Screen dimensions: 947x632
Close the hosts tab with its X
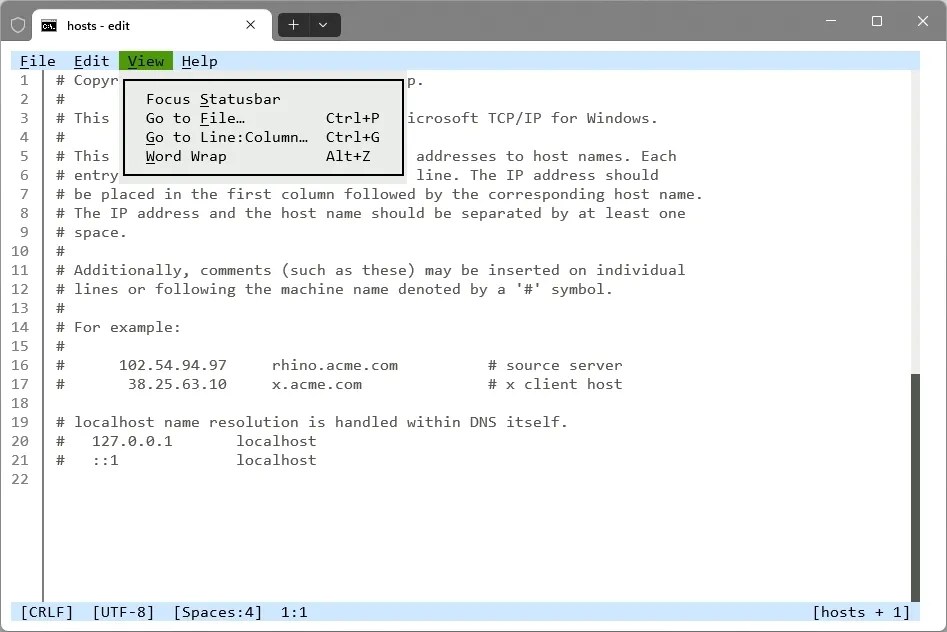click(x=251, y=25)
